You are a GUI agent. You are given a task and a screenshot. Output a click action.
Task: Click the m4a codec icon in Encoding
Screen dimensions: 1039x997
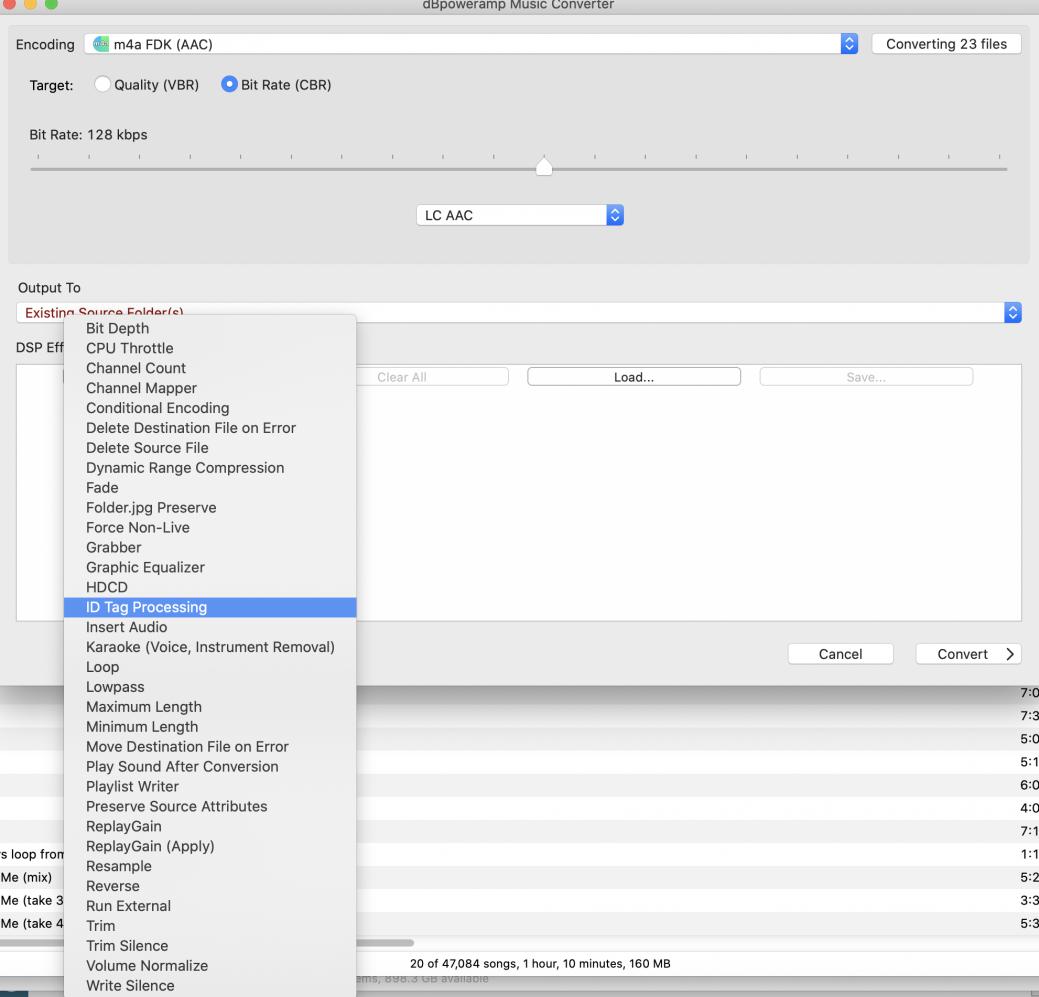pos(99,45)
